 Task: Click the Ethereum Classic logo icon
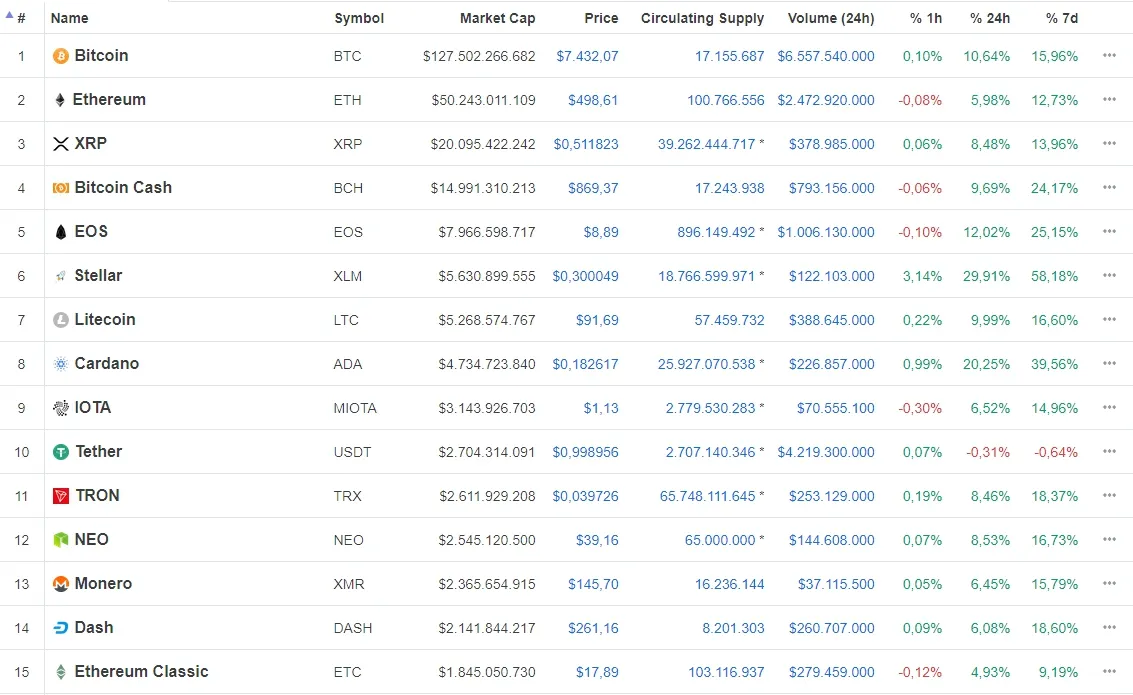click(x=61, y=672)
